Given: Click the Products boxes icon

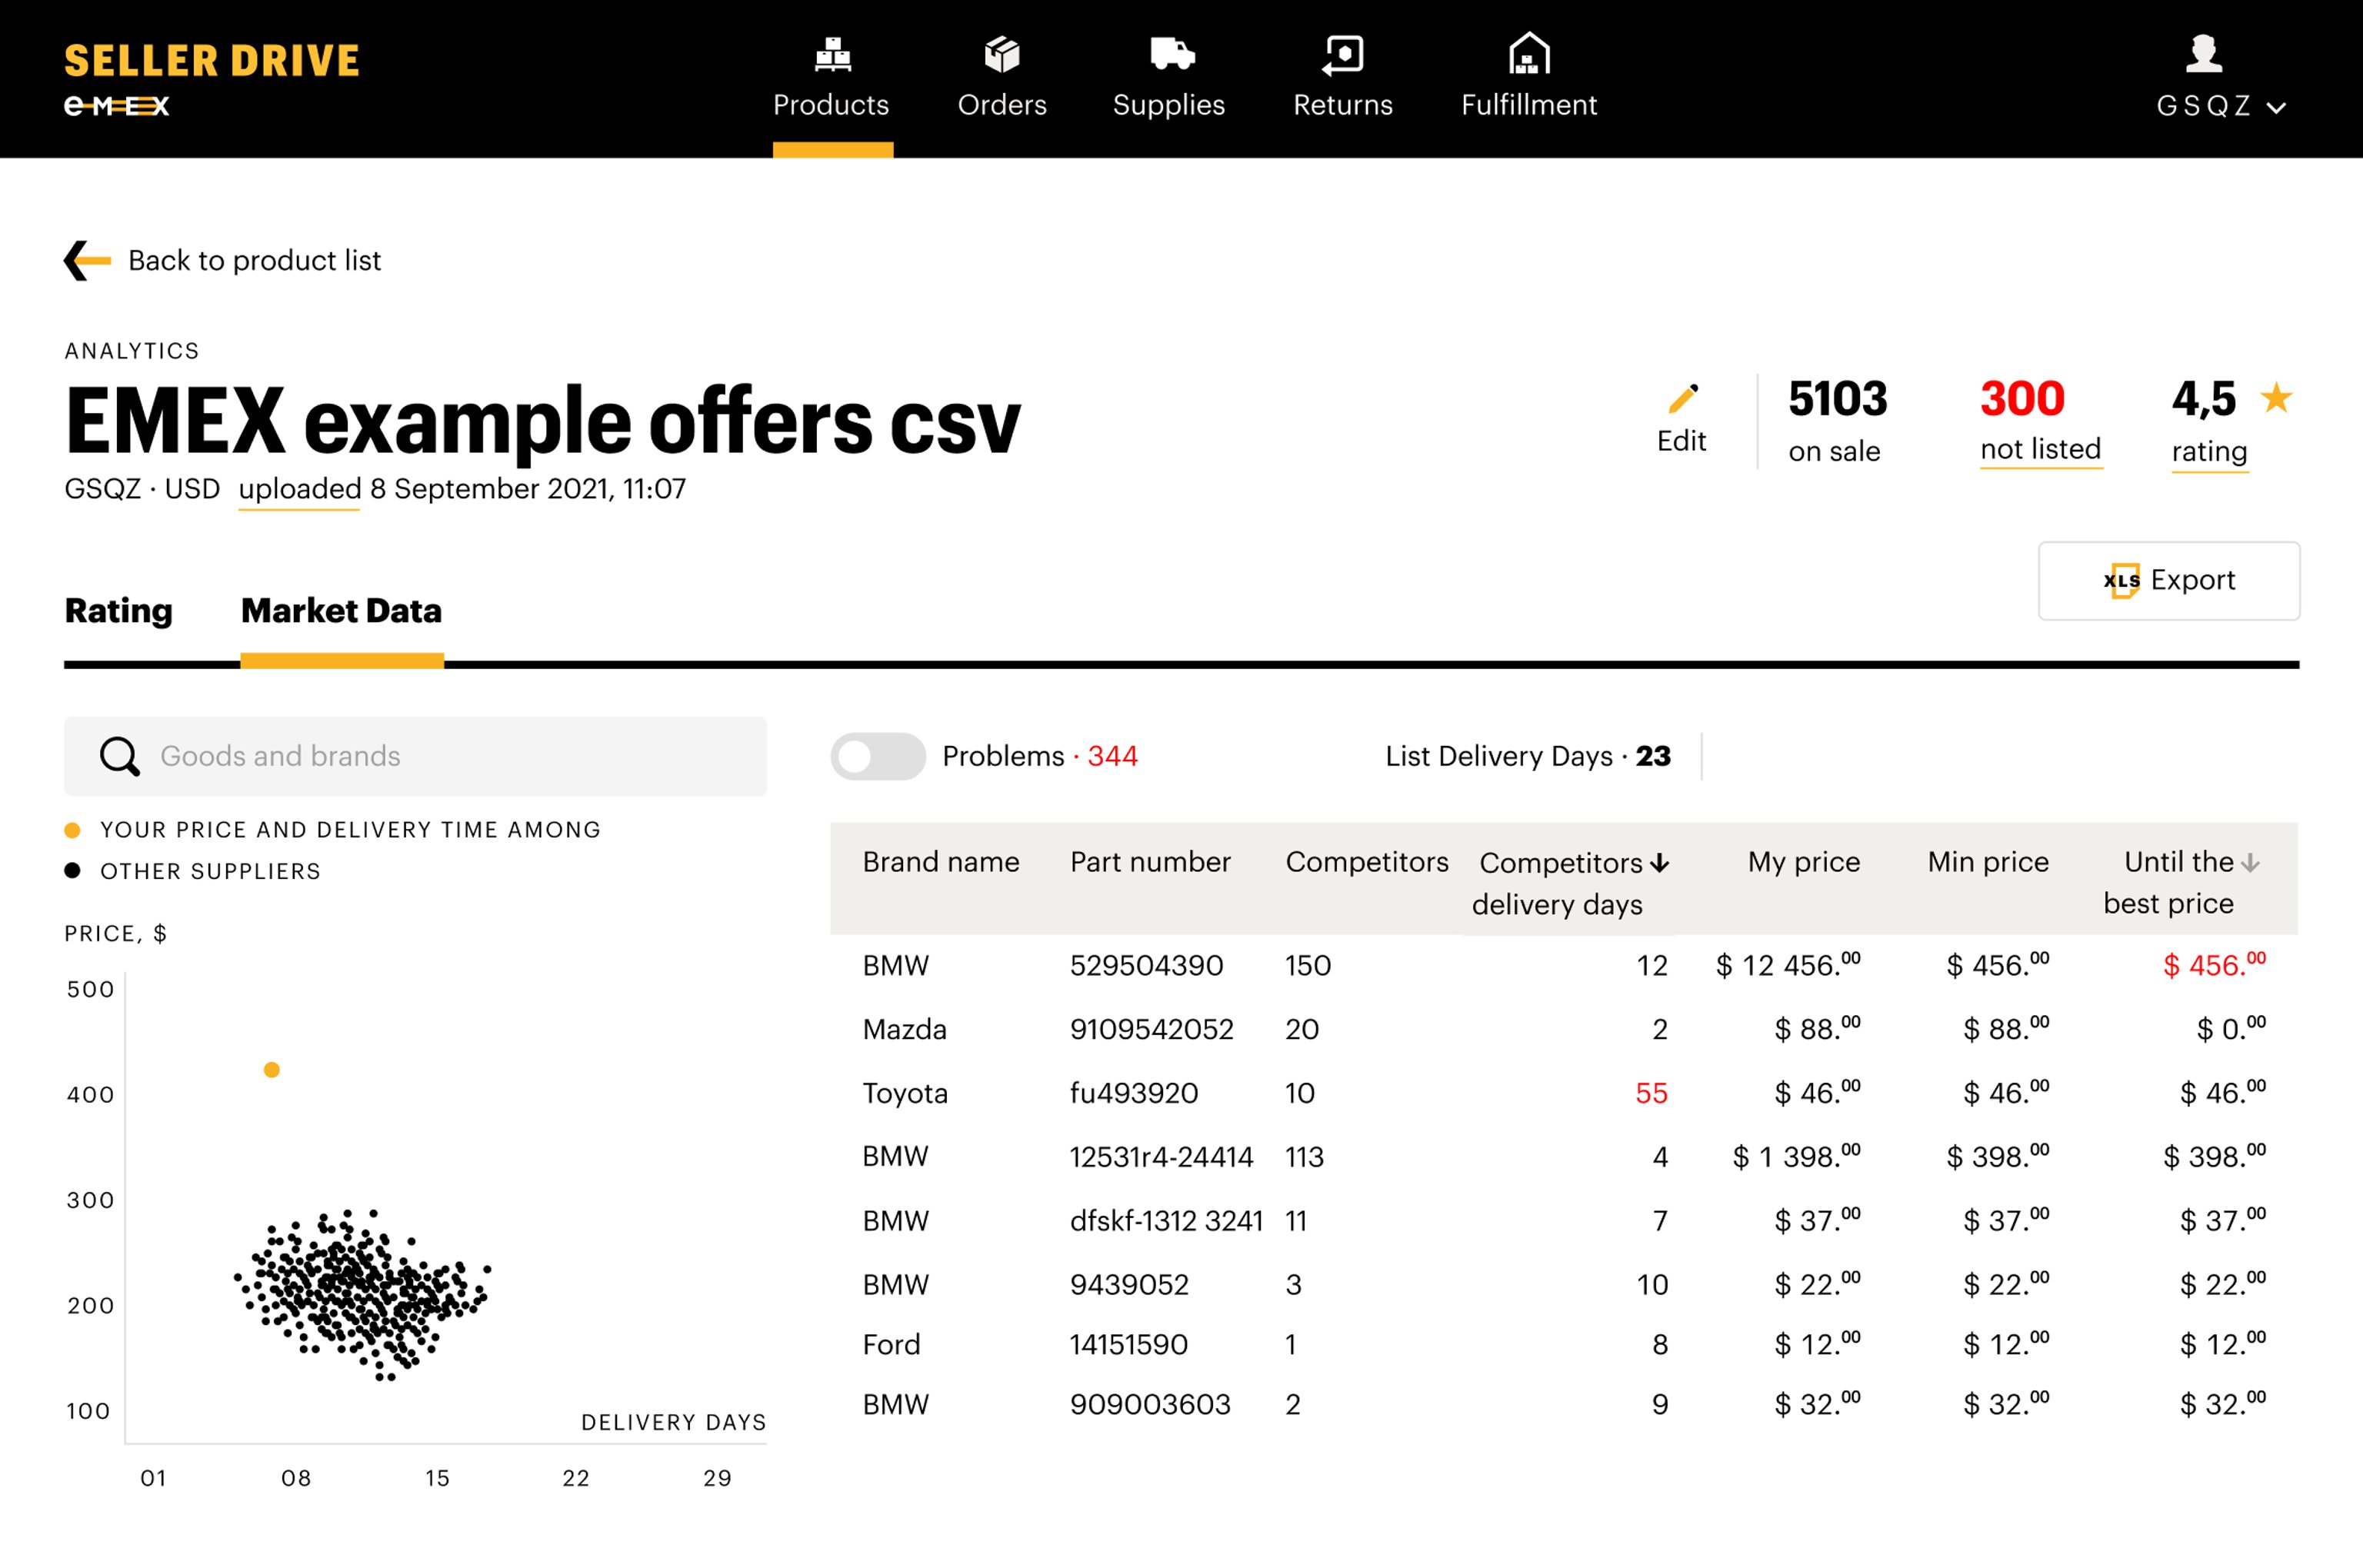Looking at the screenshot, I should [x=832, y=55].
